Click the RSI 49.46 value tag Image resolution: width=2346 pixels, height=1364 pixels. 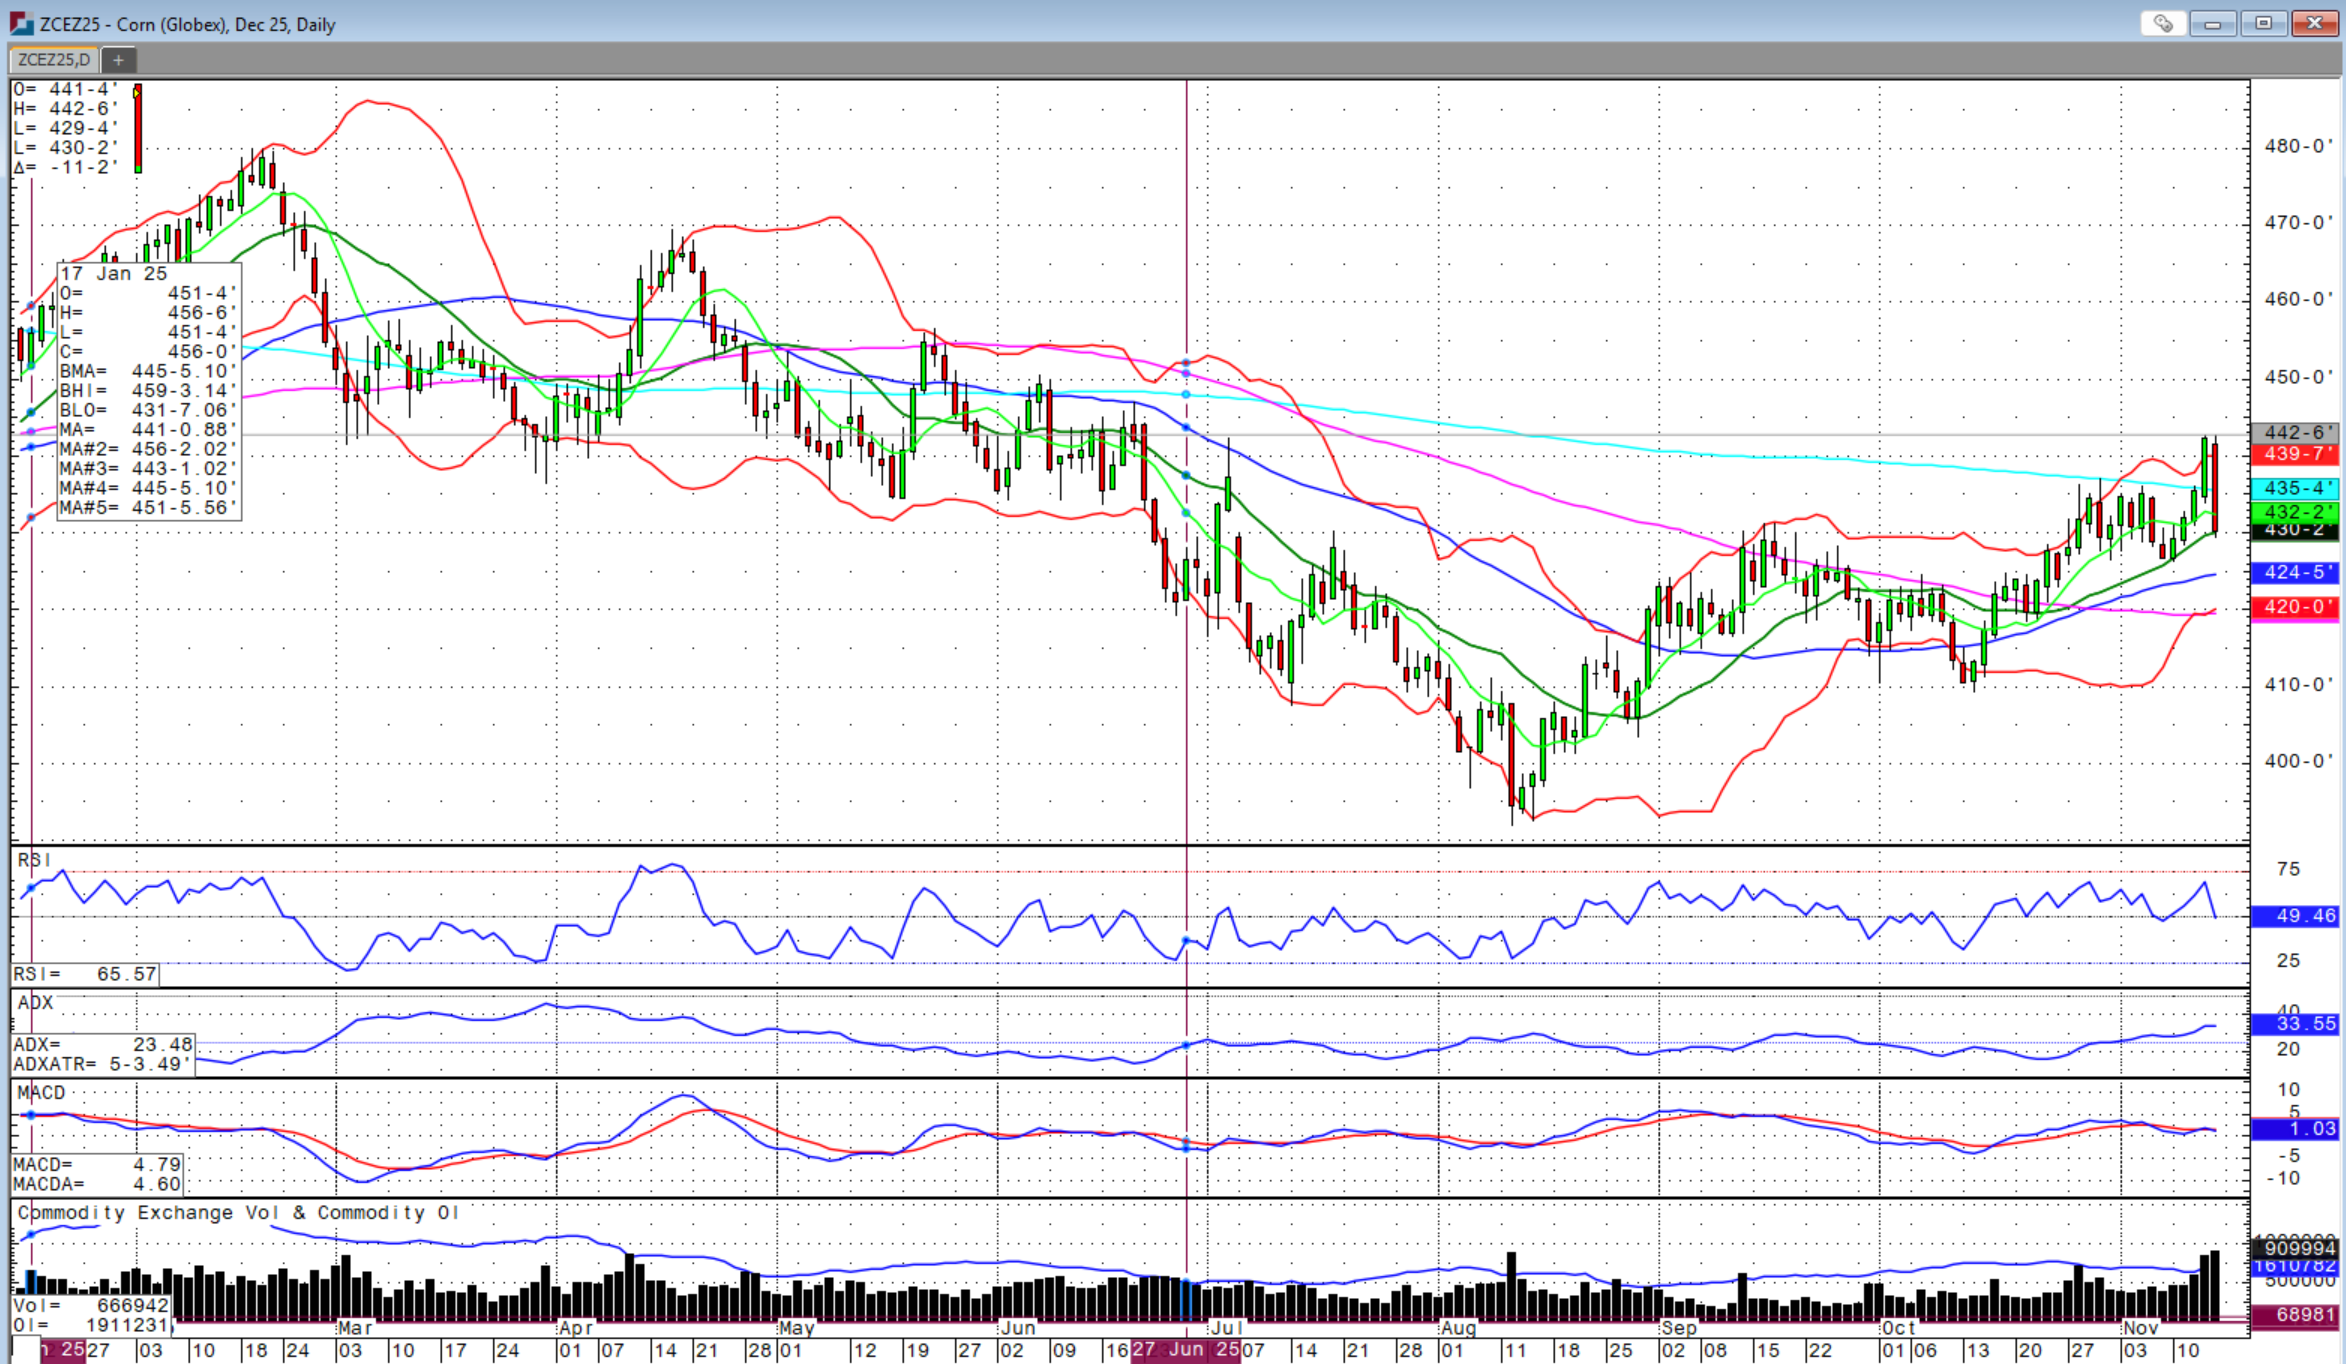point(2294,915)
